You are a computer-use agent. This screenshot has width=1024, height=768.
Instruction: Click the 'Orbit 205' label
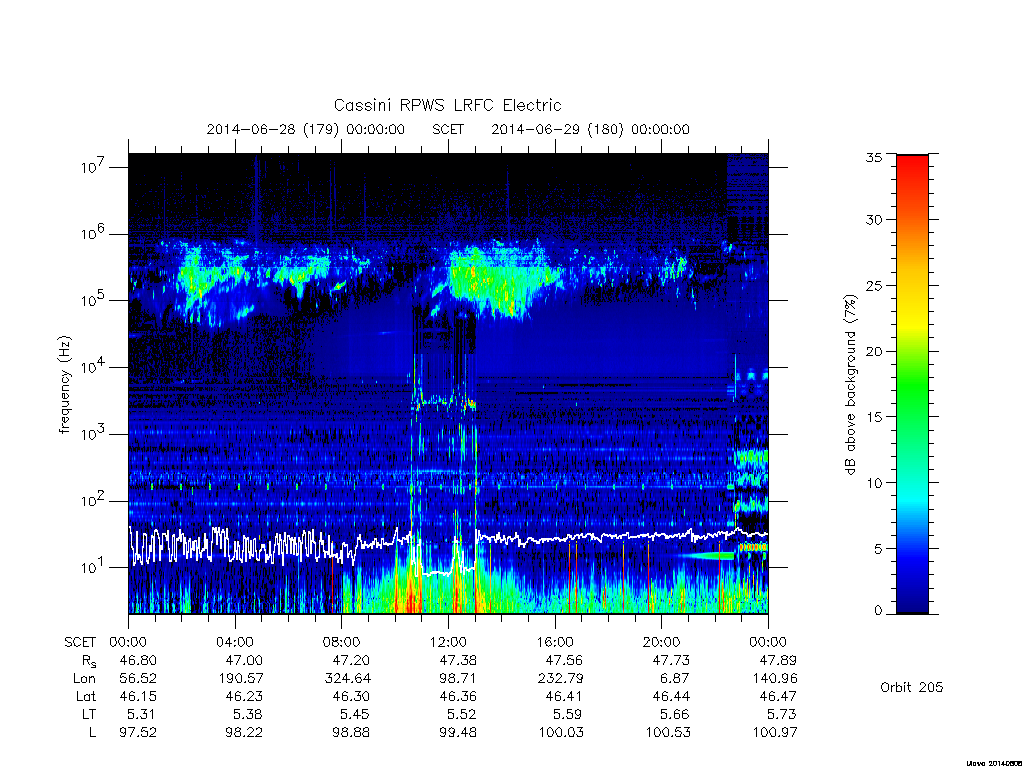pos(911,688)
